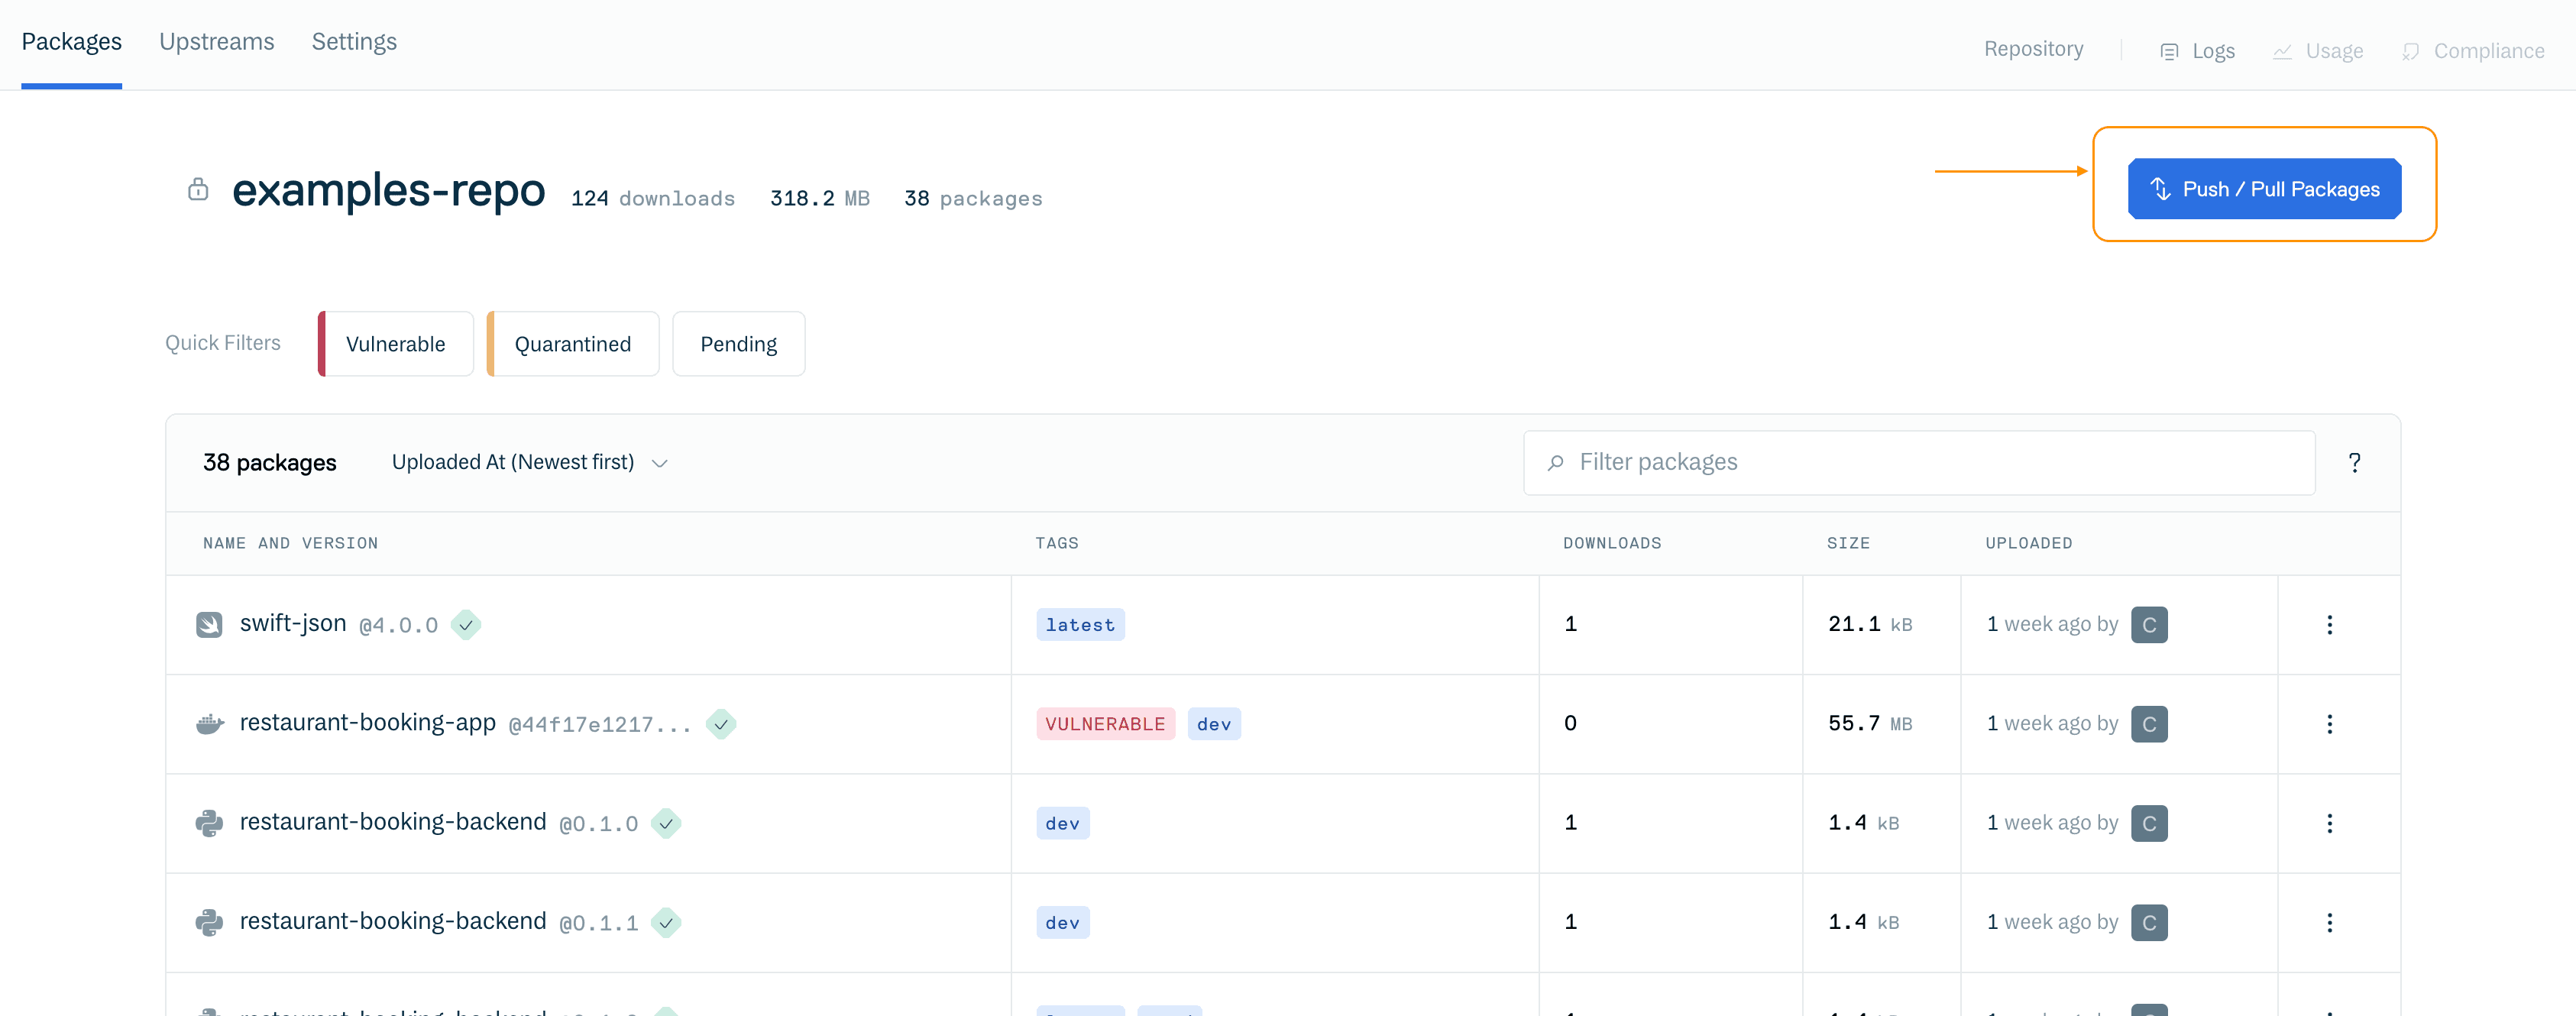Open the kebab menu for swift-json
The height and width of the screenshot is (1016, 2576).
point(2330,624)
